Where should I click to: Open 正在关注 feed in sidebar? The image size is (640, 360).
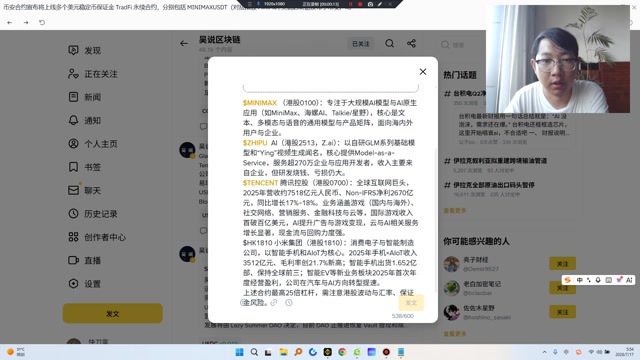point(93,74)
